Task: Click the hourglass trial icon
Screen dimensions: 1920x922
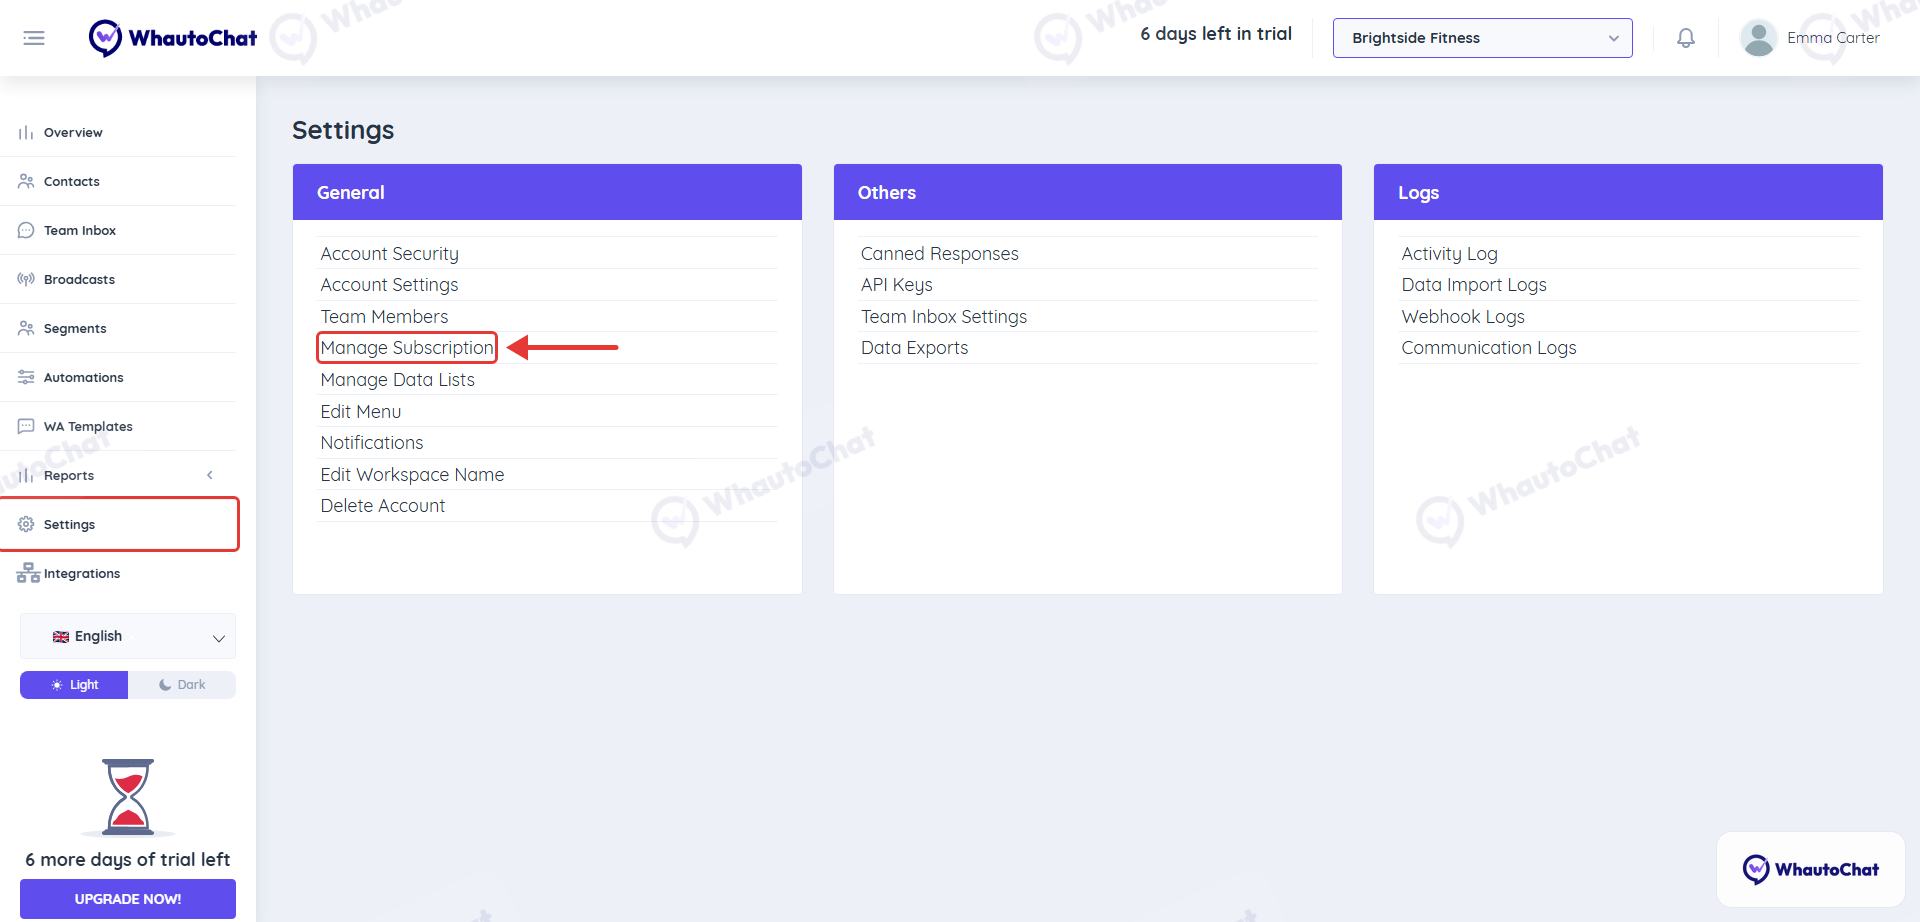Action: click(x=128, y=797)
